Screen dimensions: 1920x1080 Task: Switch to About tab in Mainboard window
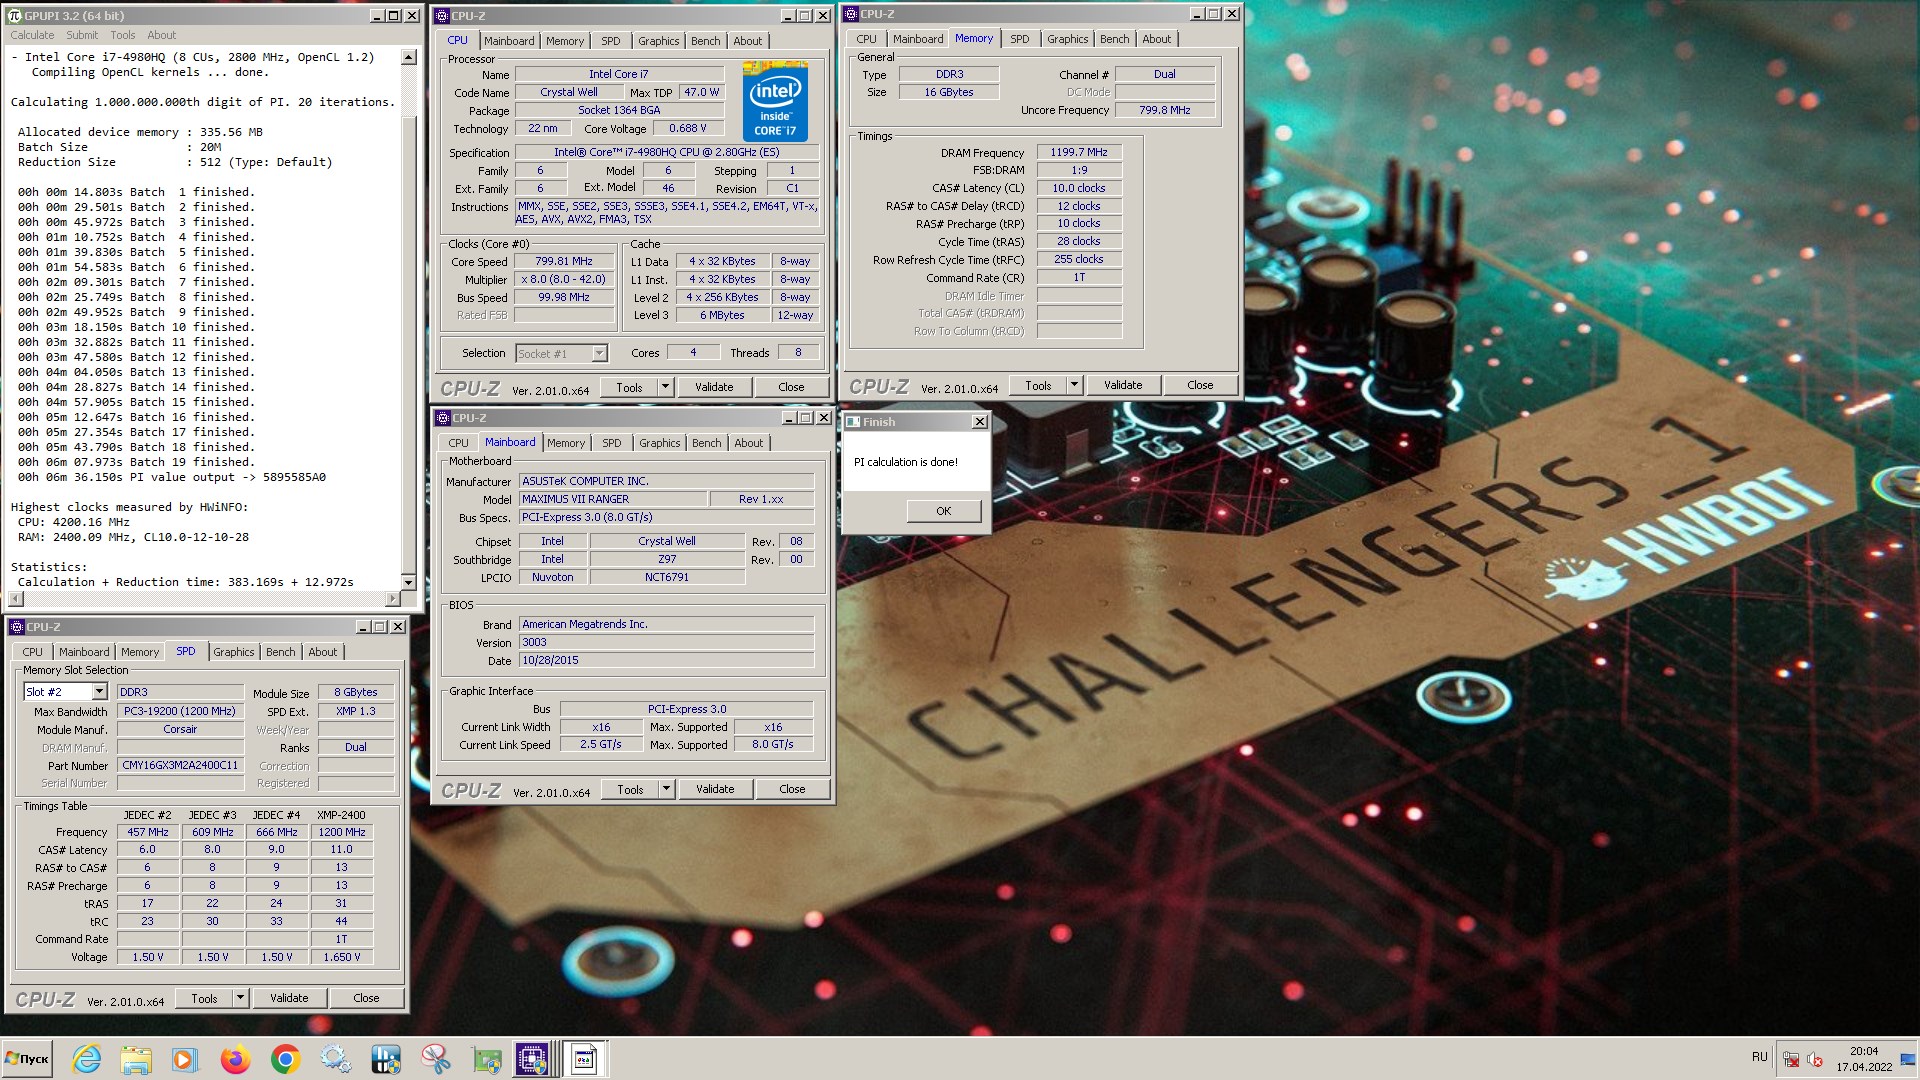[x=748, y=443]
